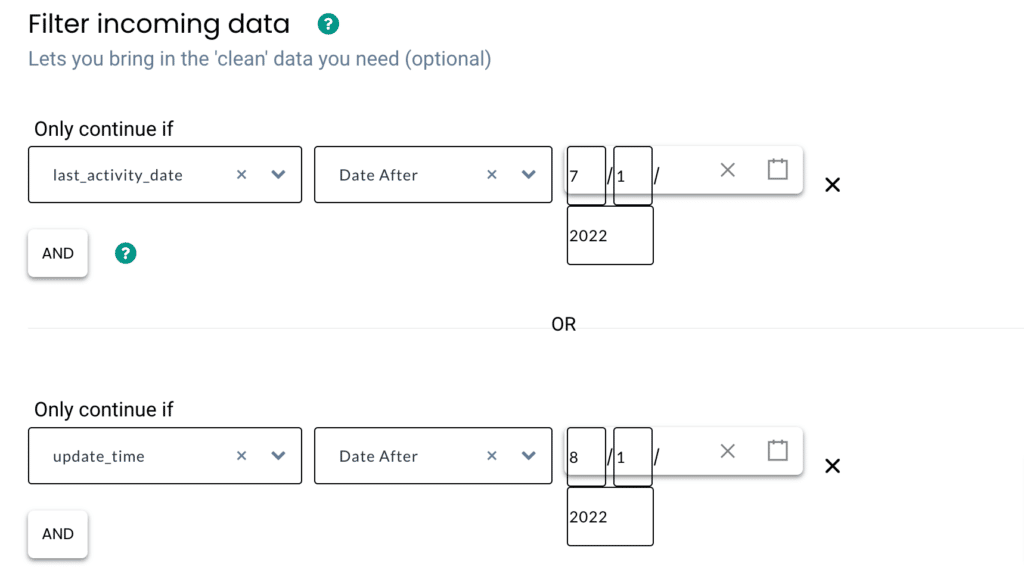The image size is (1024, 585).
Task: Clear the date value in update_time row
Action: (728, 451)
